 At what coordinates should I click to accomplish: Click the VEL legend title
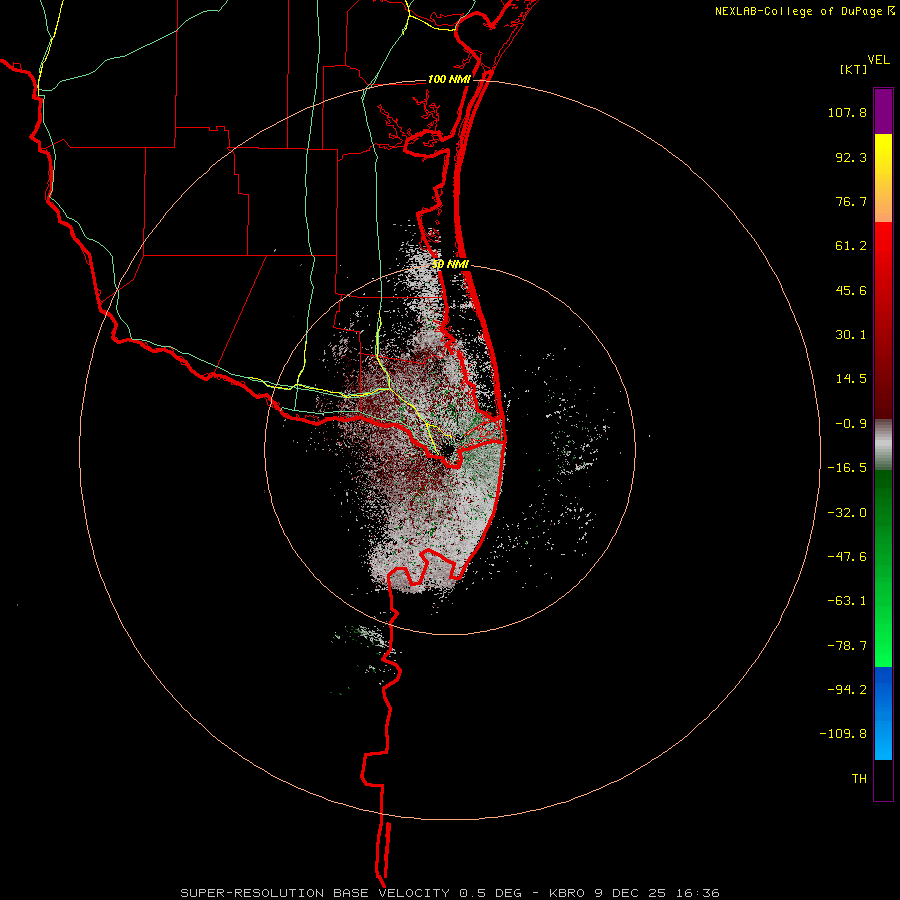[x=878, y=60]
